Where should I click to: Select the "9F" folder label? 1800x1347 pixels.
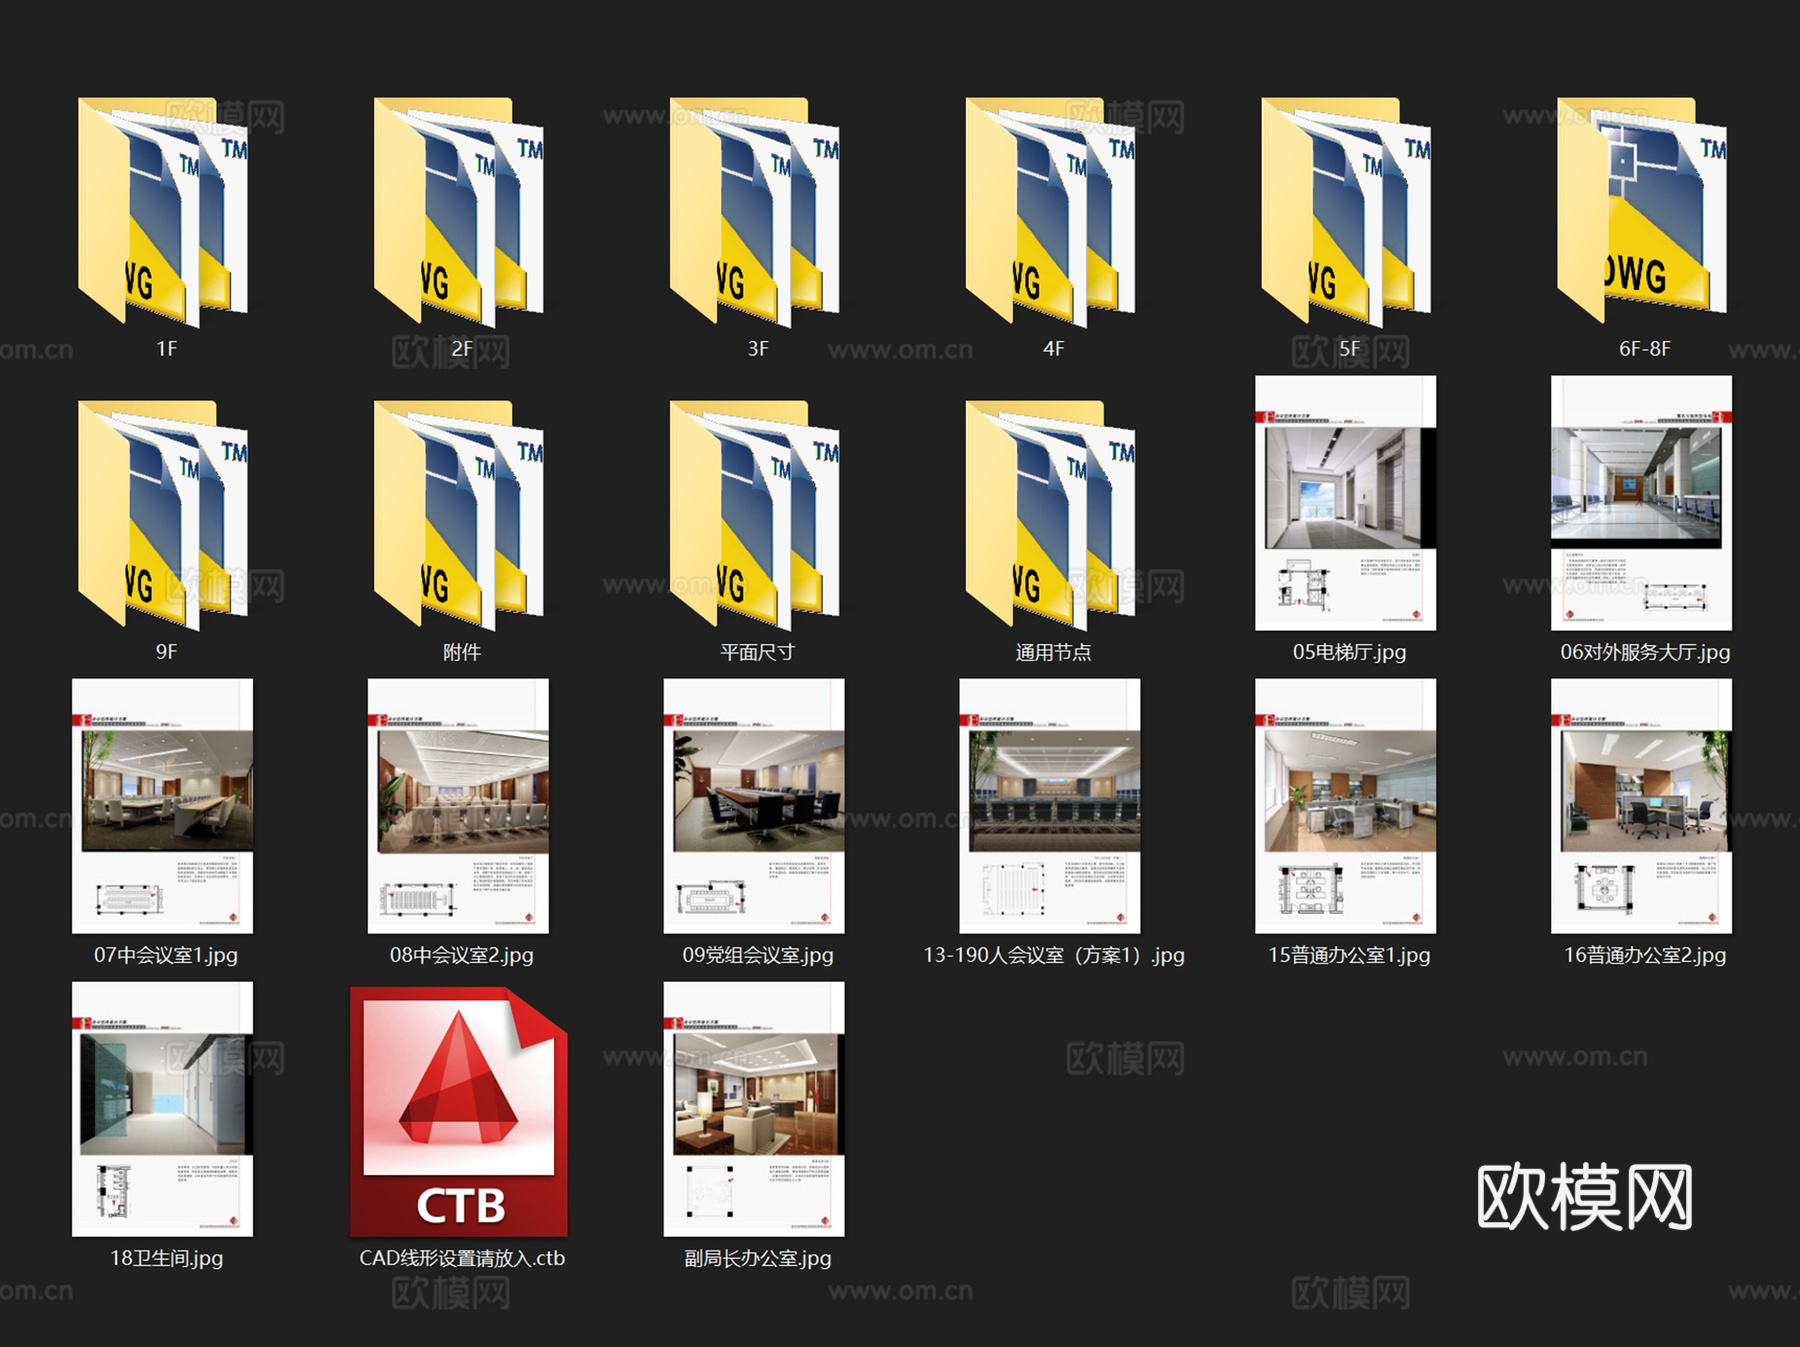[167, 652]
